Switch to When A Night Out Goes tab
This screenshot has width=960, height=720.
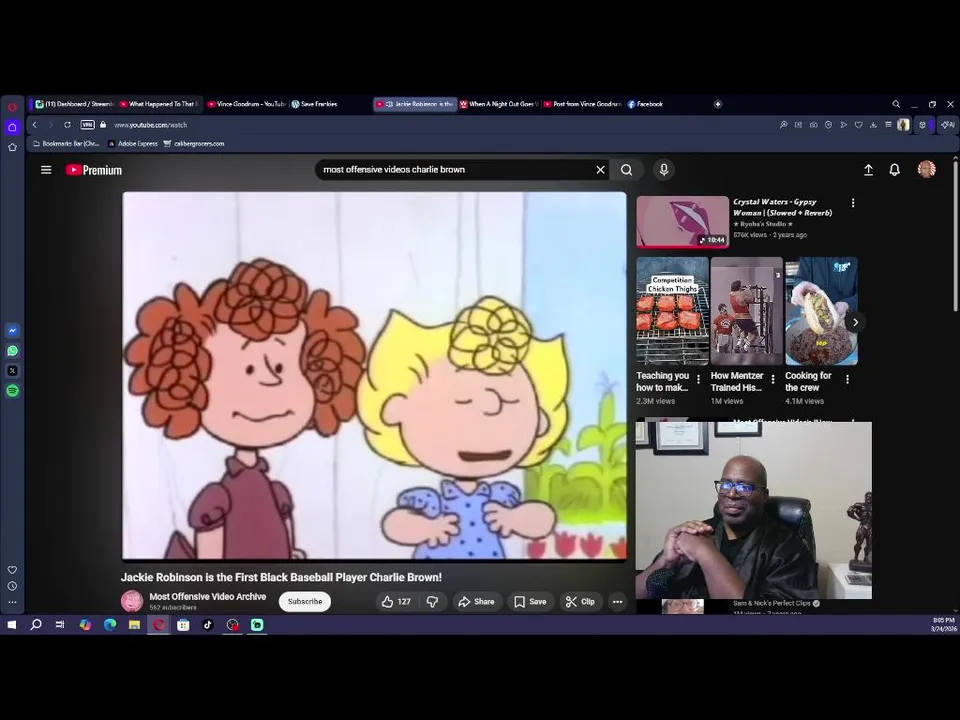point(498,104)
